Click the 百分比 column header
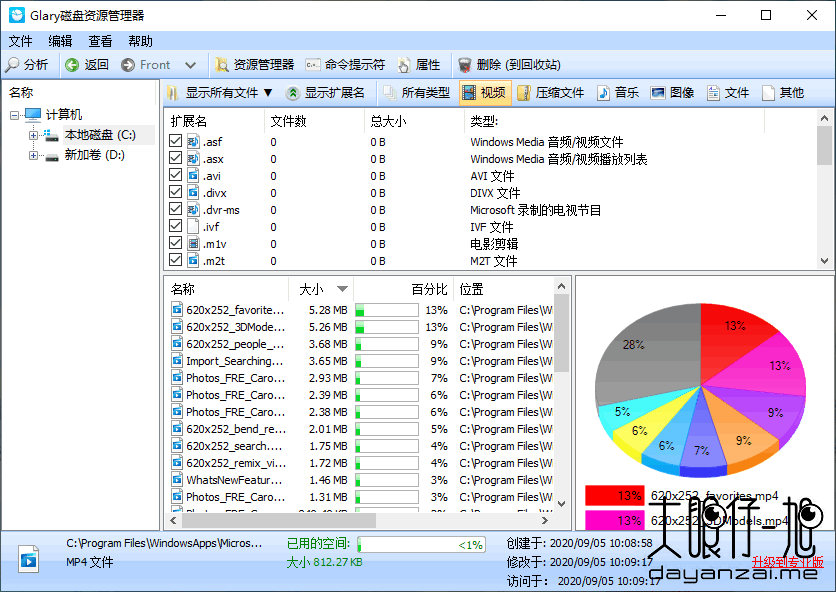 (x=404, y=289)
